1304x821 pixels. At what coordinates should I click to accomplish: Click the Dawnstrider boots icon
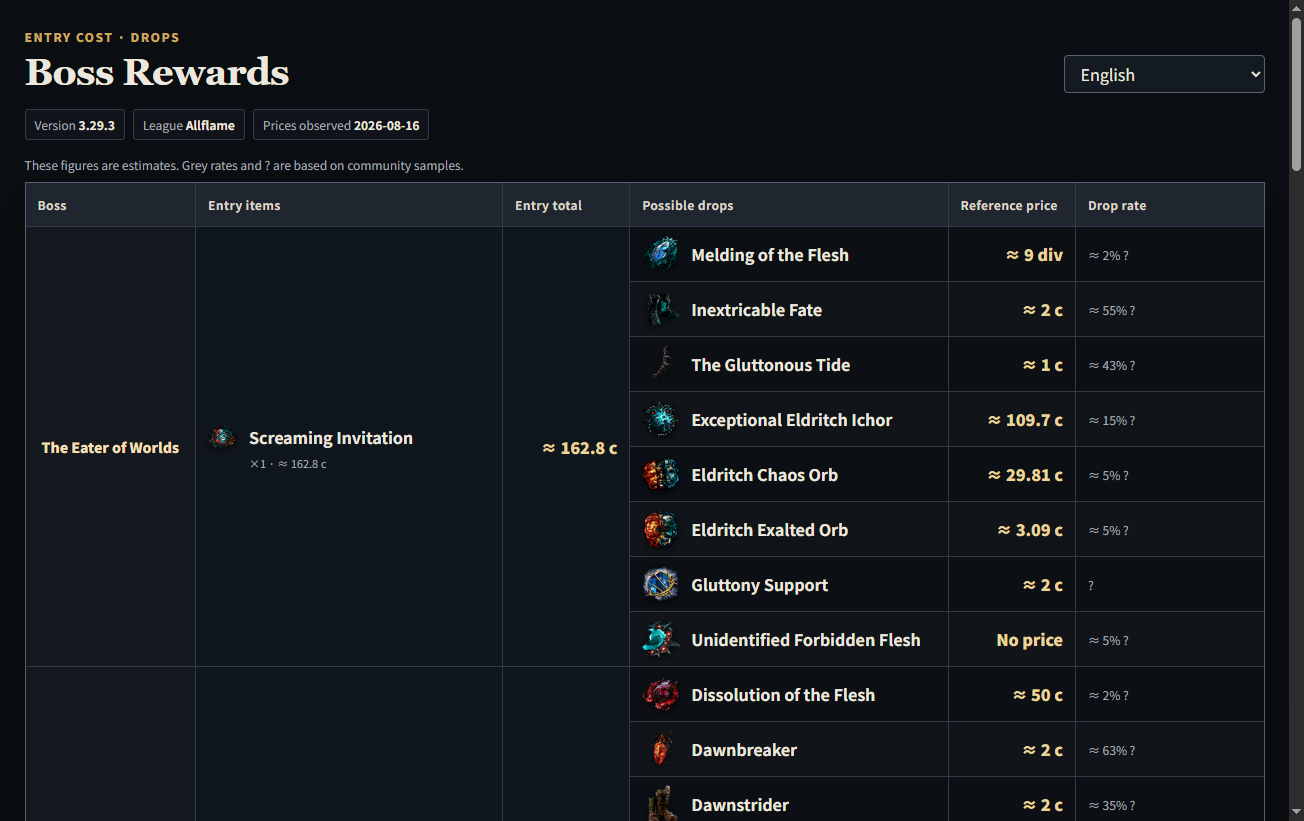(x=661, y=804)
